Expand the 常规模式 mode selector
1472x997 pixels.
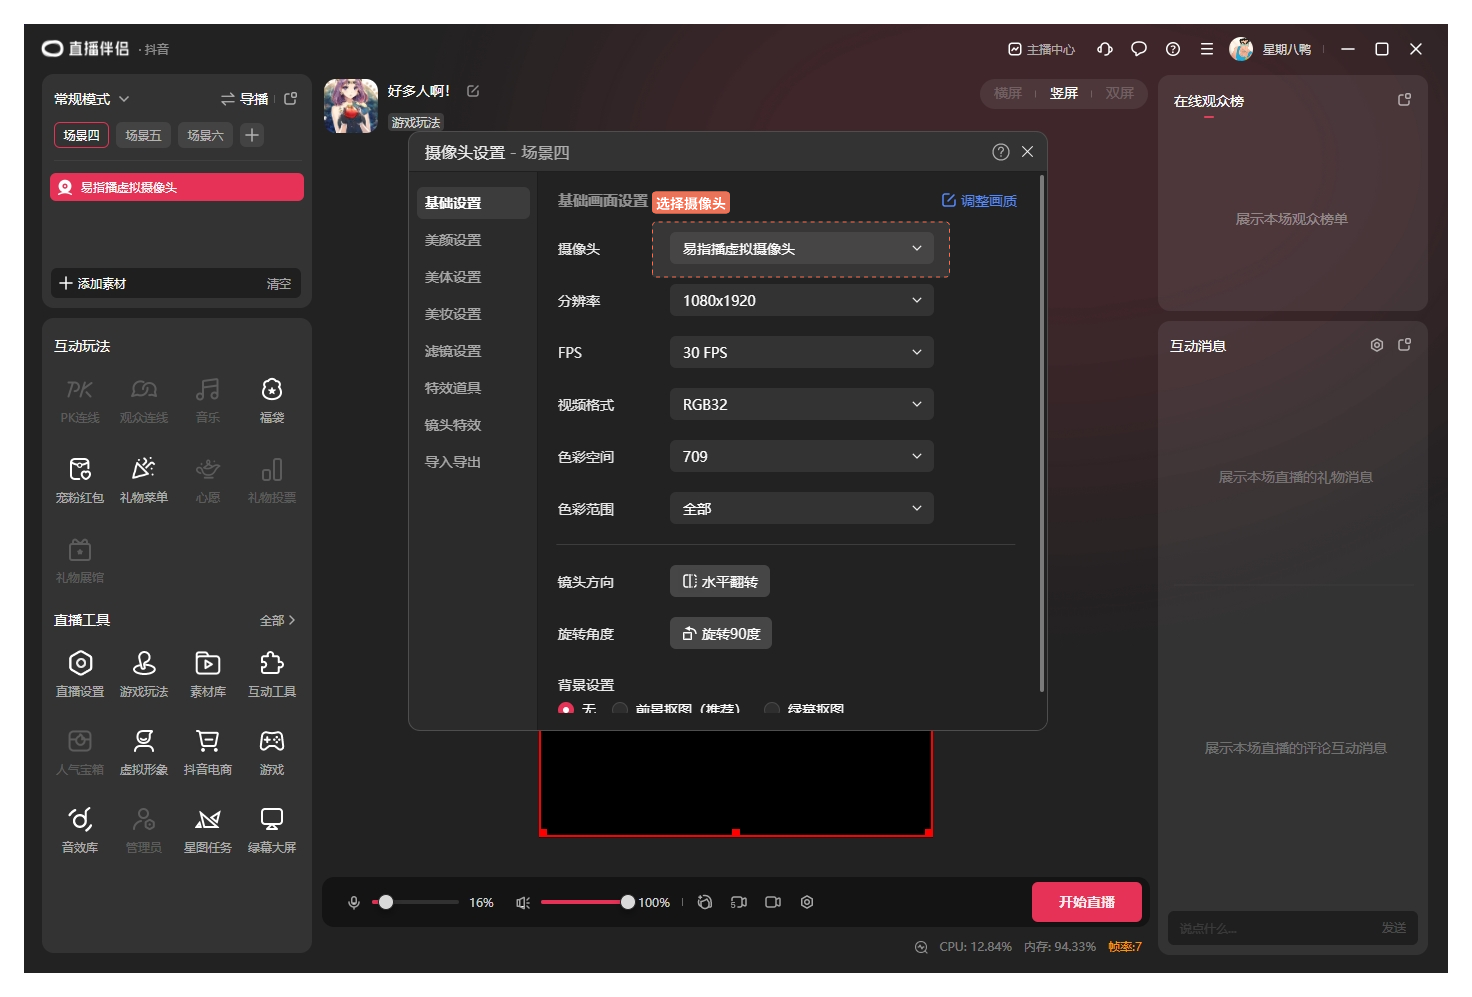point(92,99)
